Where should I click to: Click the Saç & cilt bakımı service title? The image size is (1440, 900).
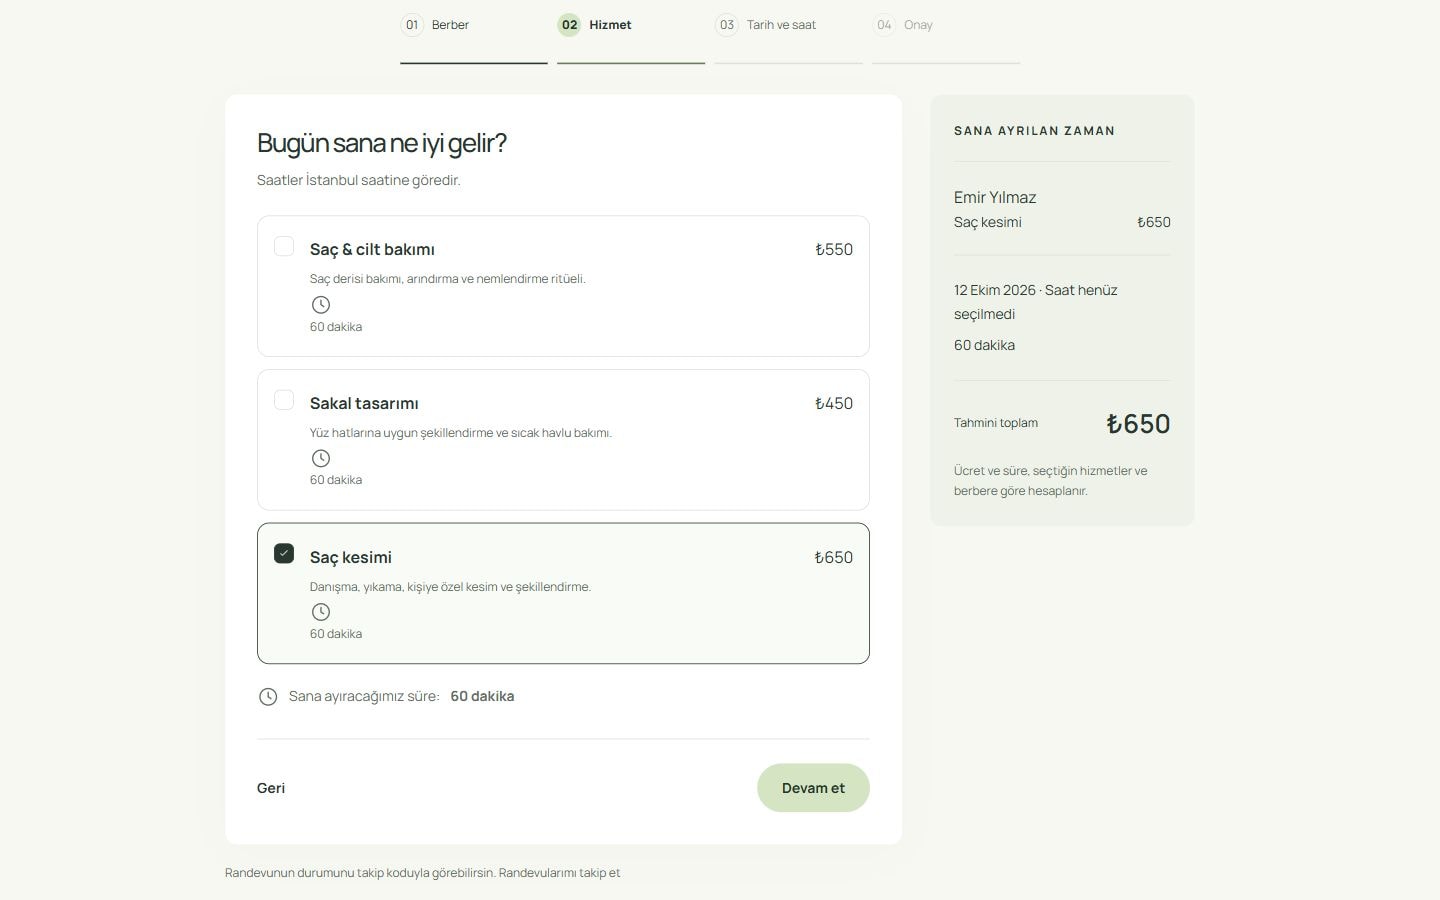coord(372,249)
